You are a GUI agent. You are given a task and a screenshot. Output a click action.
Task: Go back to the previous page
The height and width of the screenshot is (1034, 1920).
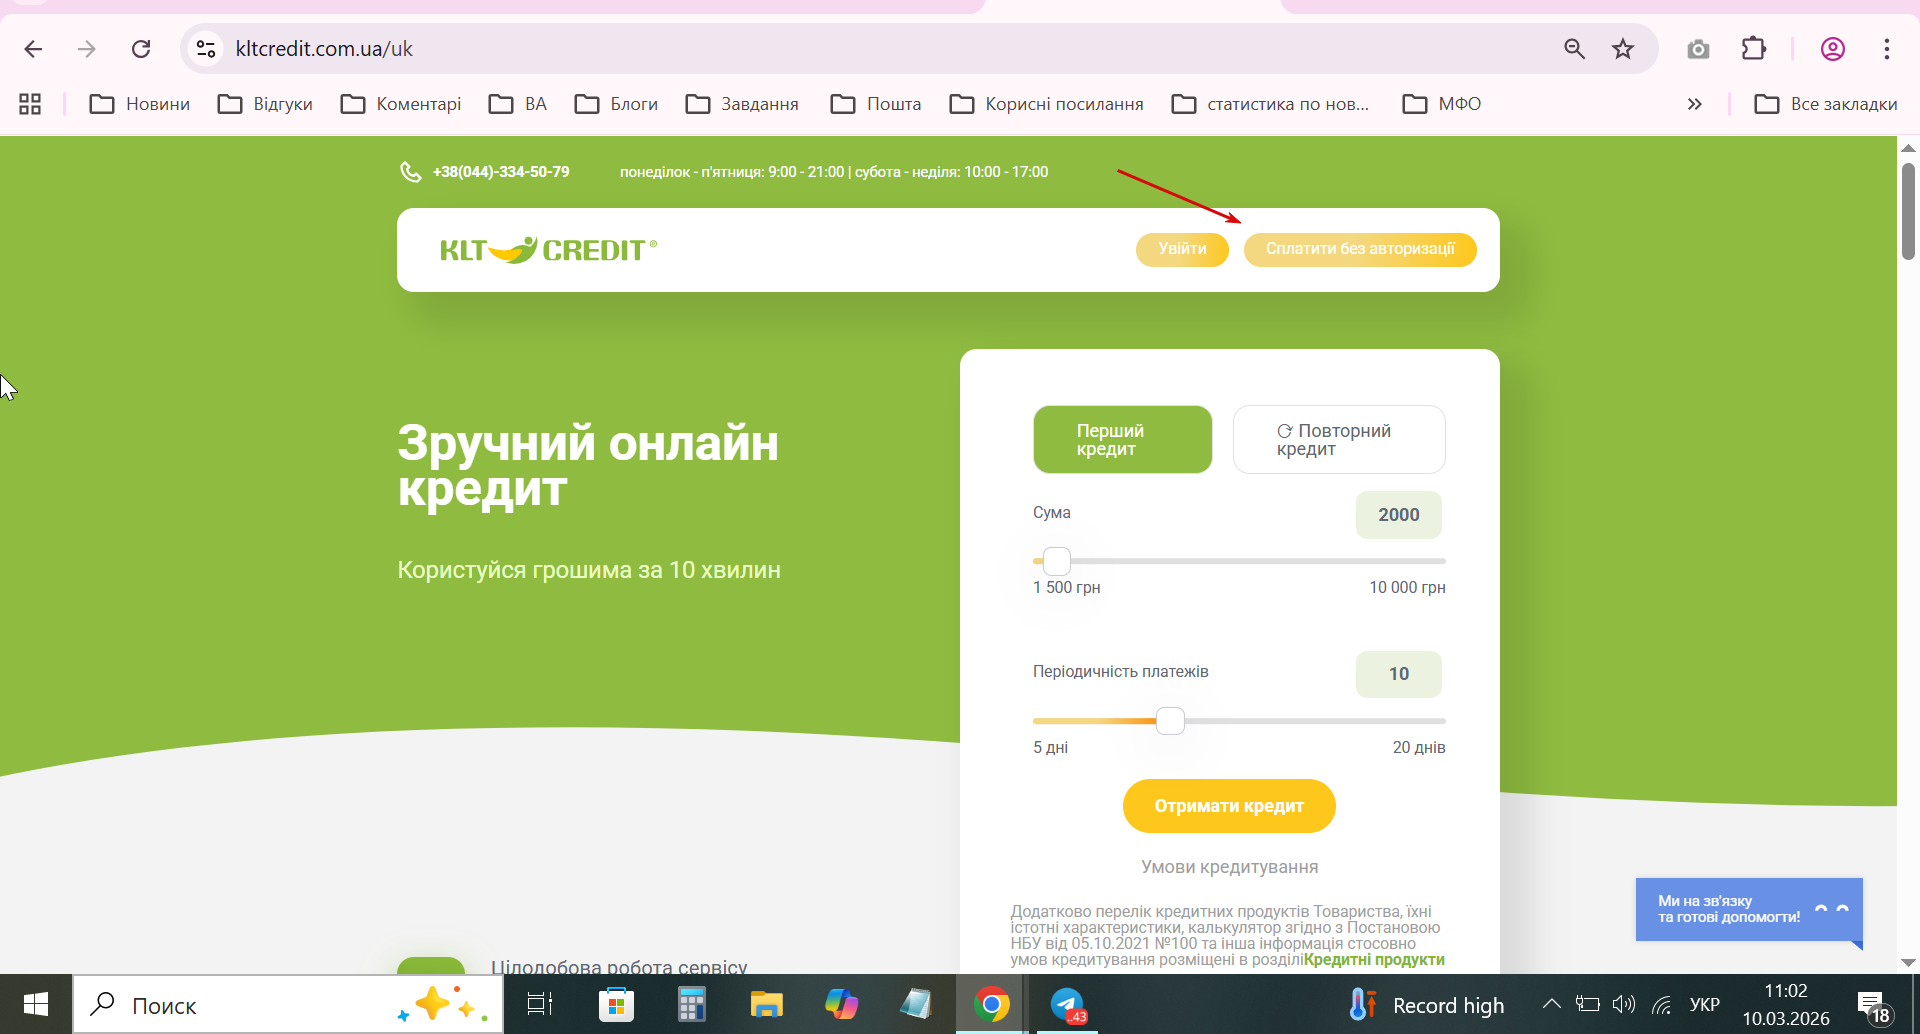tap(33, 49)
